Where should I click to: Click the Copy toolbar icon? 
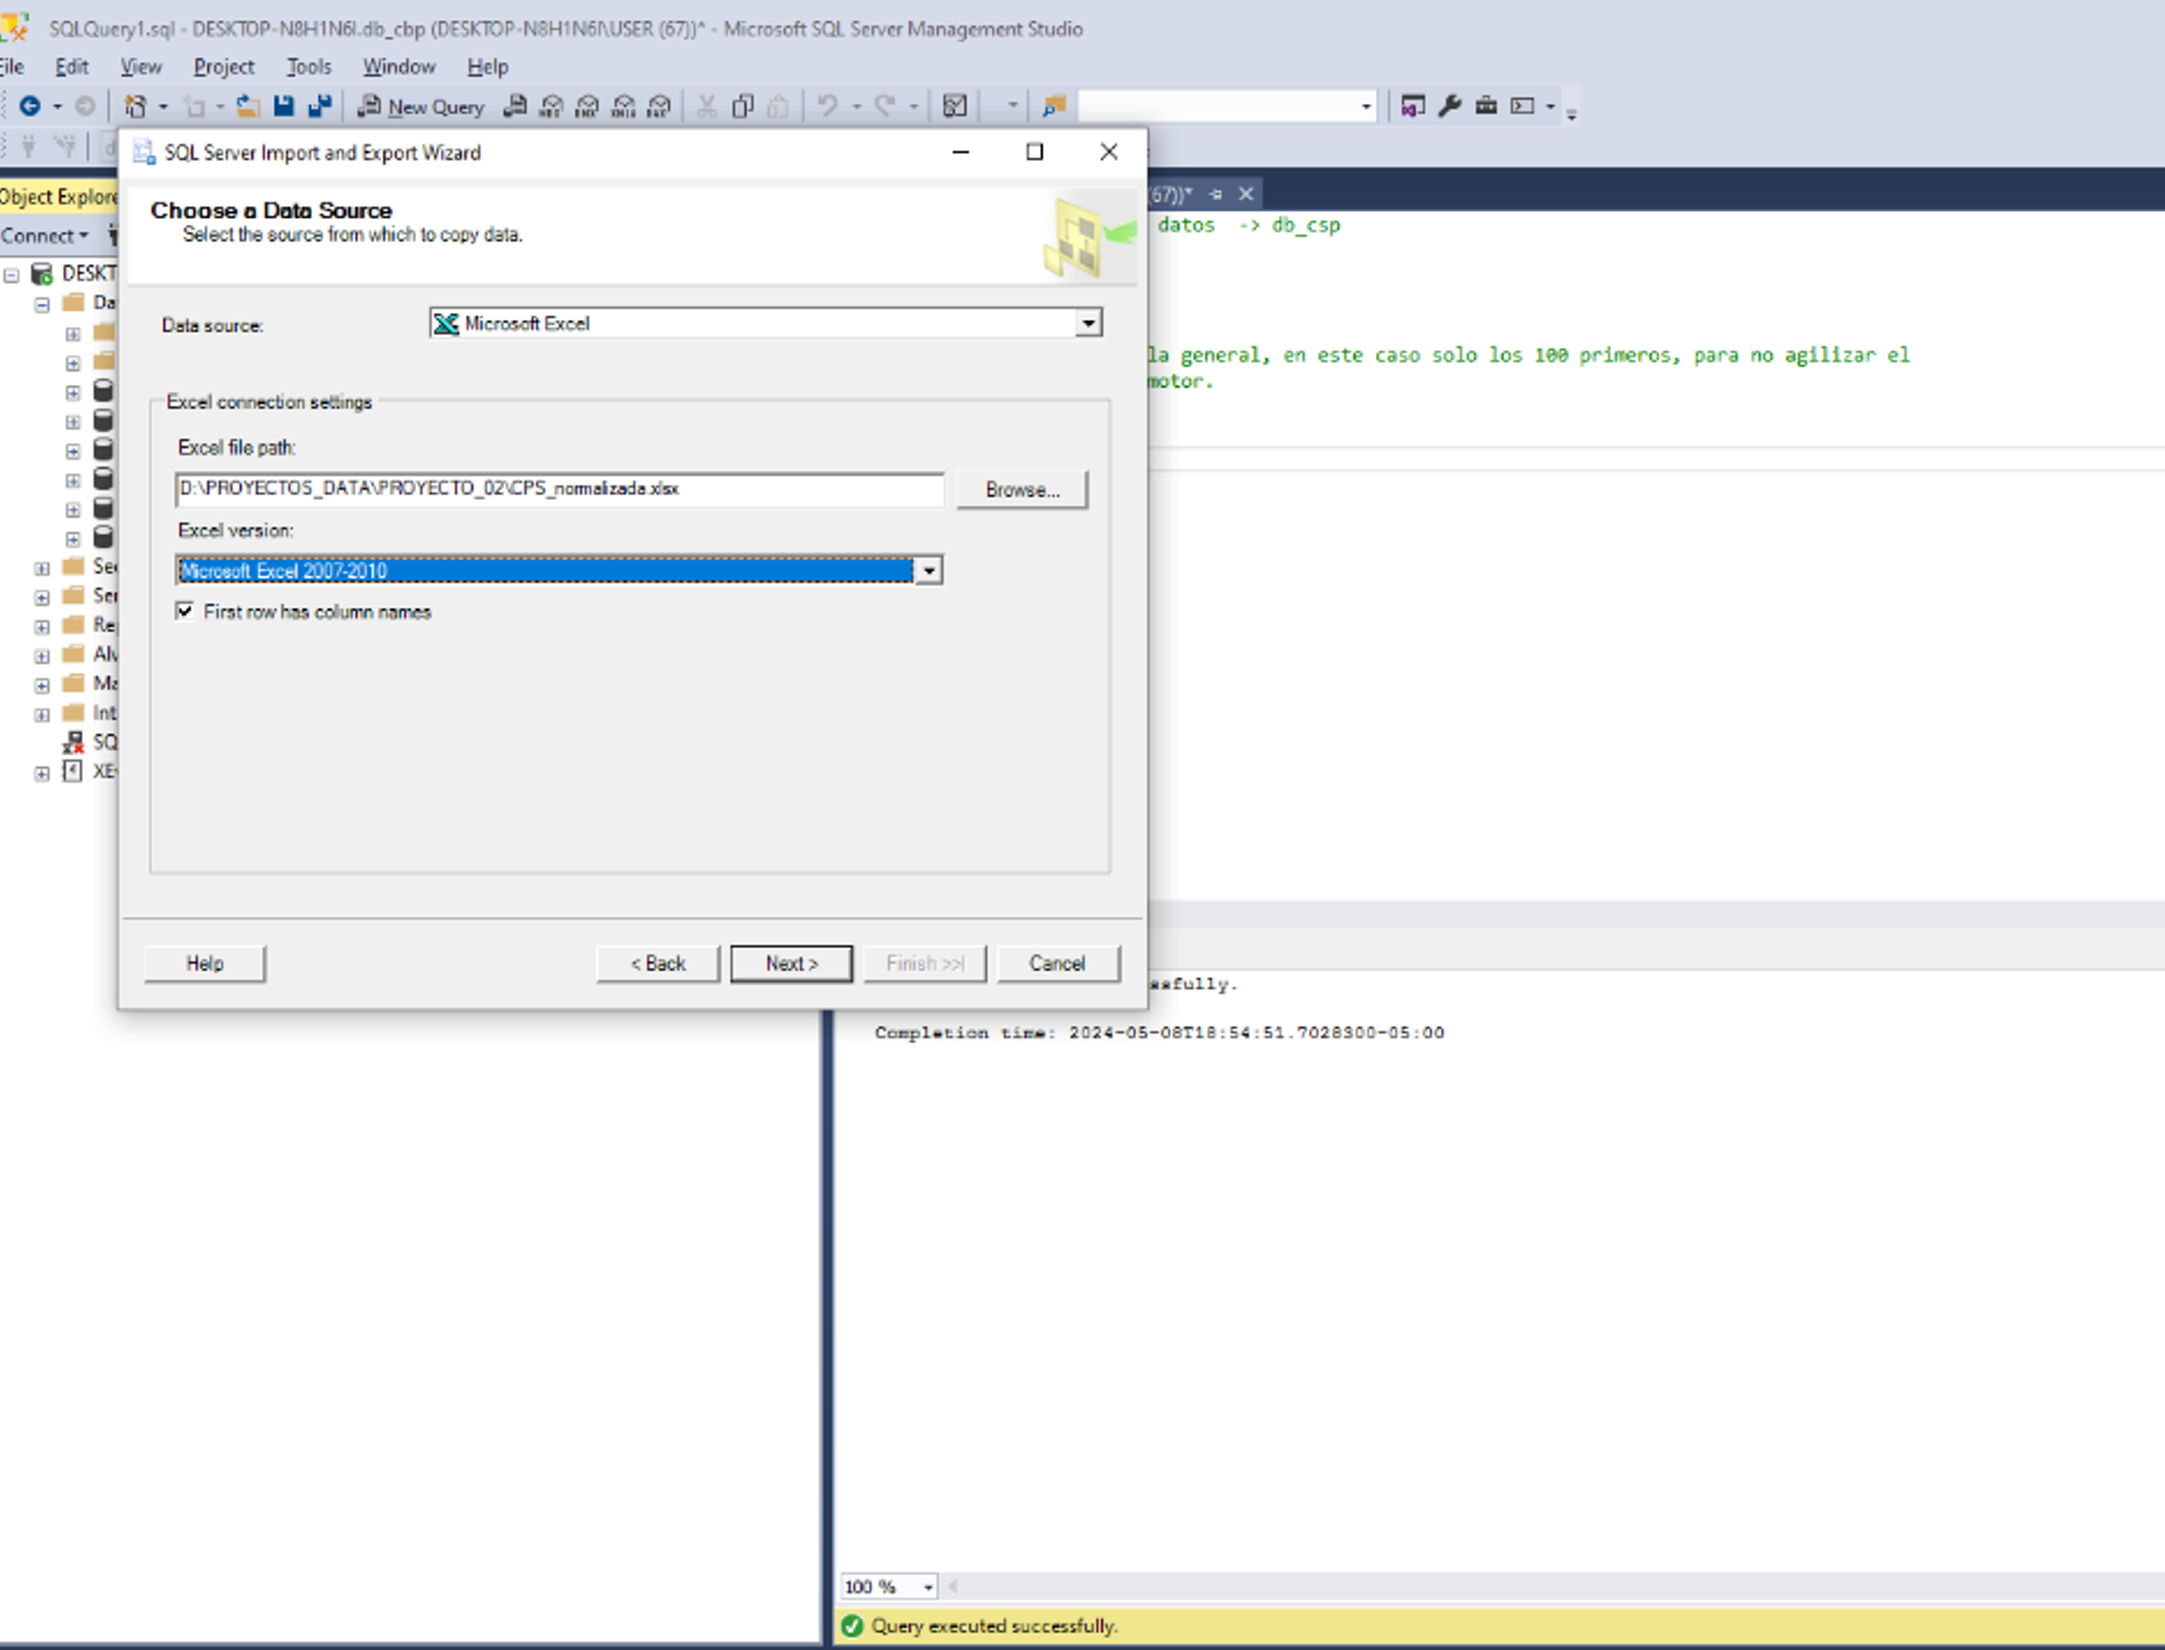[743, 106]
